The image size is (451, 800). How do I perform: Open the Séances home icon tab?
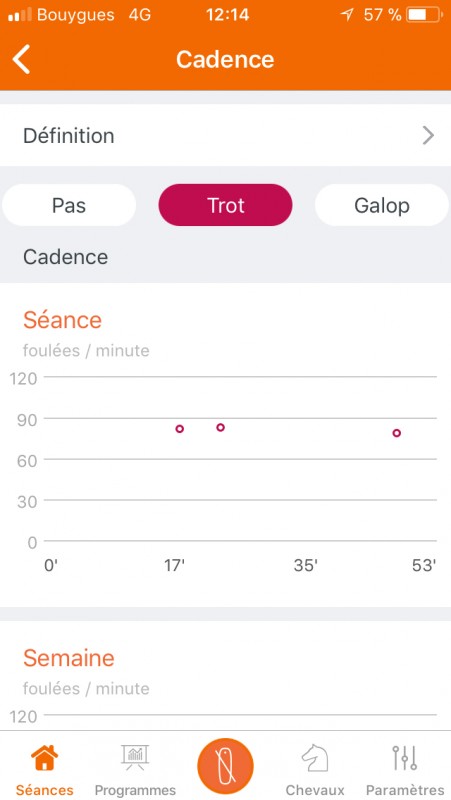pos(44,758)
